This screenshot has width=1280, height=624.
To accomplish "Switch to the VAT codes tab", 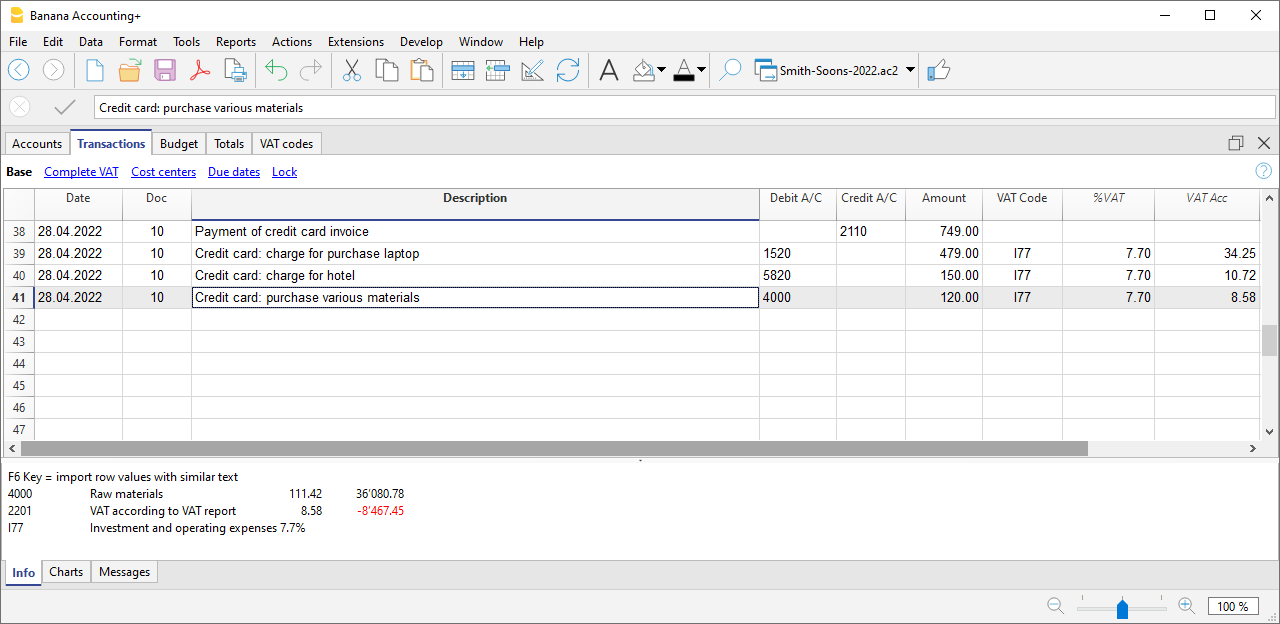I will 286,143.
